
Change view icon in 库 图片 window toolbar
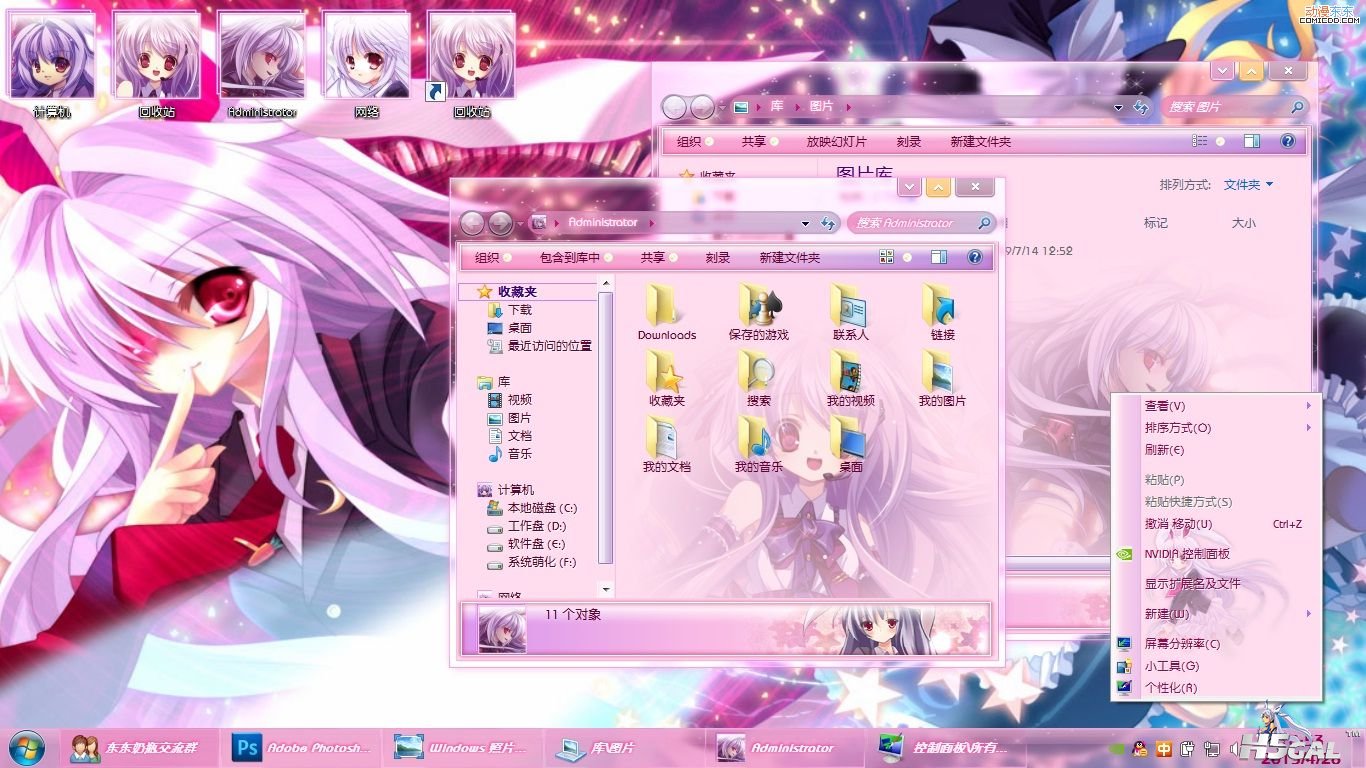(x=1199, y=141)
